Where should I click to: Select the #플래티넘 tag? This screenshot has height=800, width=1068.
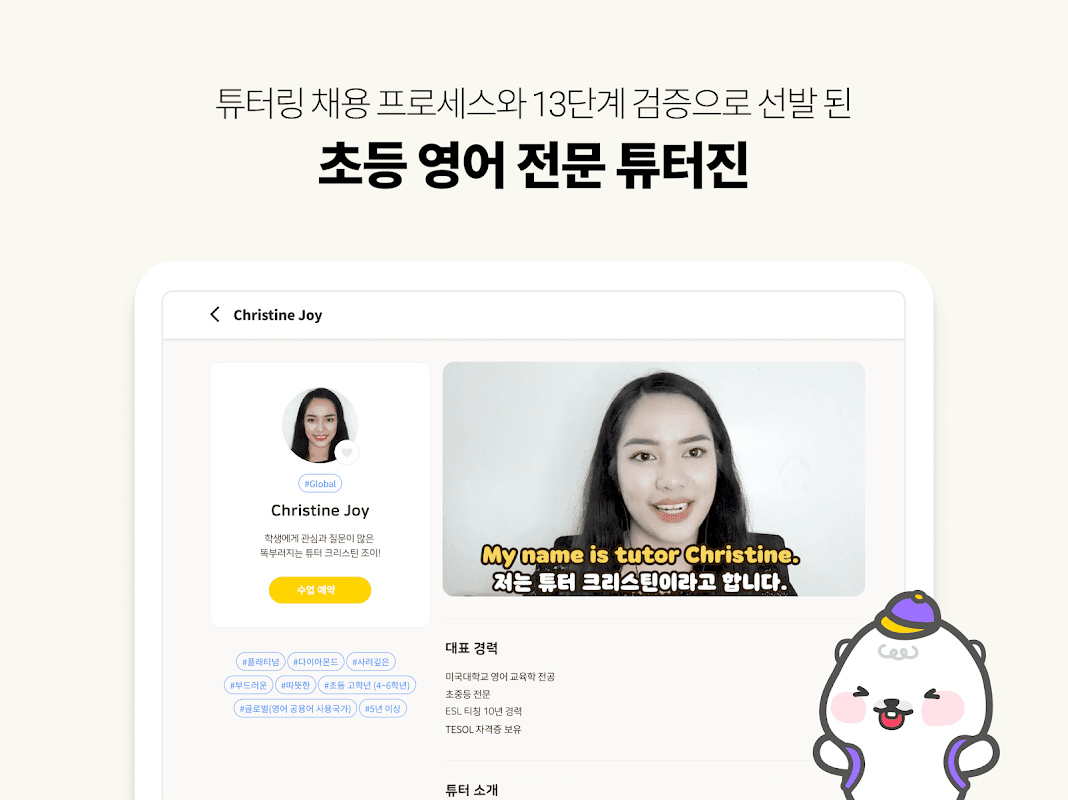click(x=260, y=662)
